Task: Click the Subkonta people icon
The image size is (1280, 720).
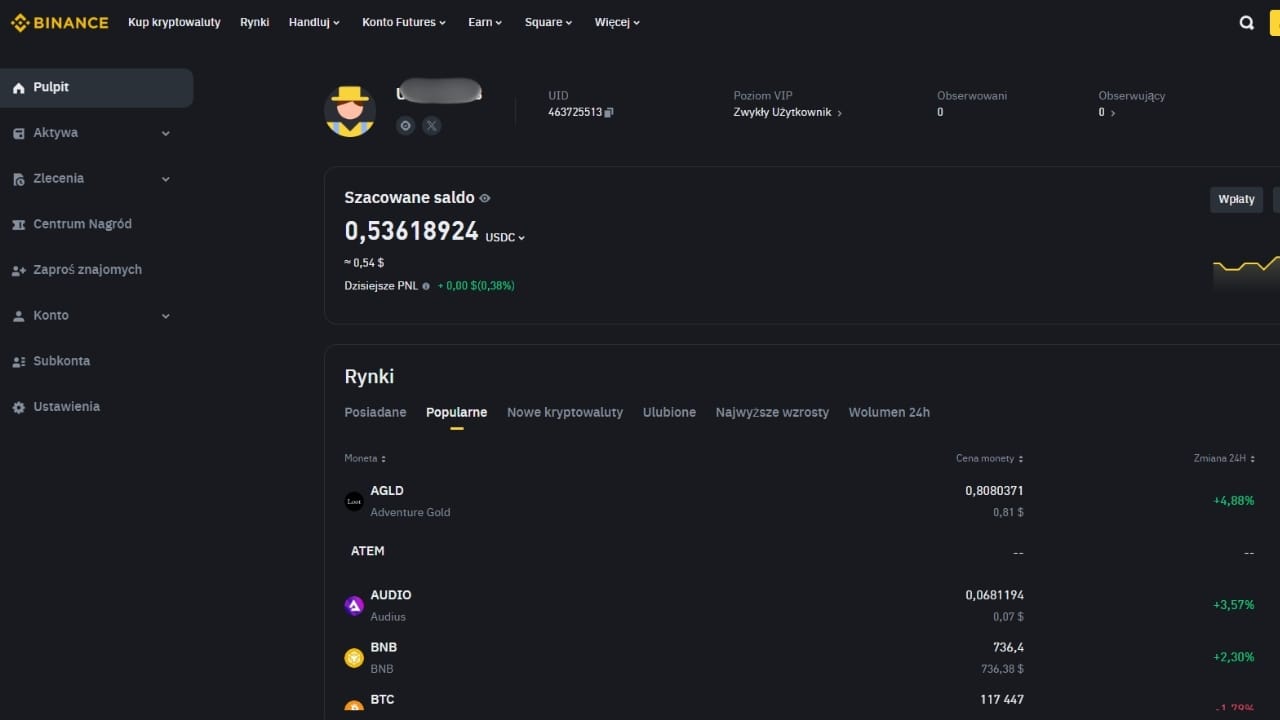Action: [x=18, y=362]
